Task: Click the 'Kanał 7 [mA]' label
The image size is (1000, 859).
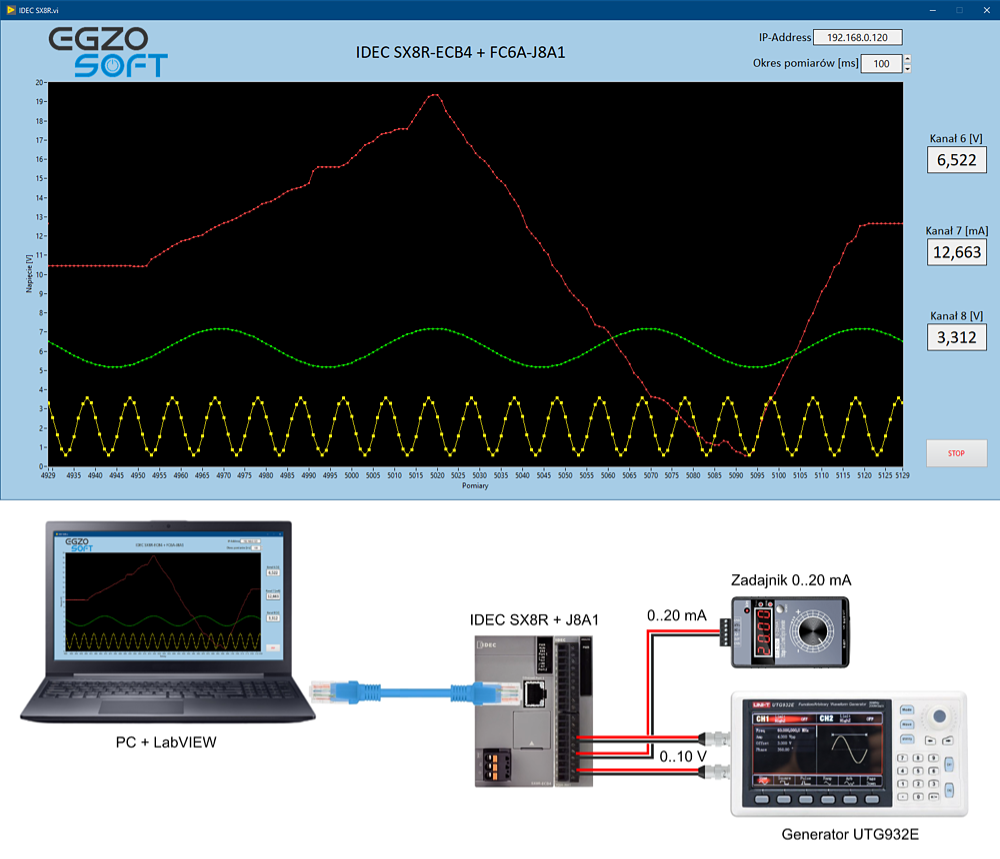Action: (x=957, y=231)
